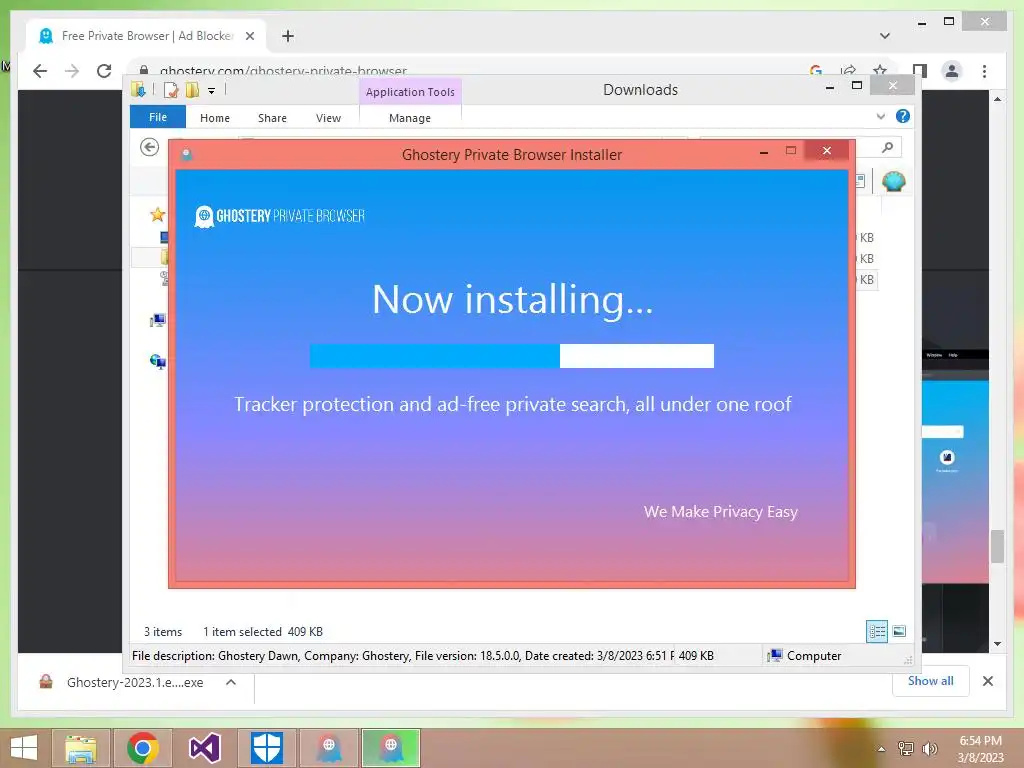The width and height of the screenshot is (1024, 768).
Task: Close the Chrome downloads bar
Action: tap(988, 681)
